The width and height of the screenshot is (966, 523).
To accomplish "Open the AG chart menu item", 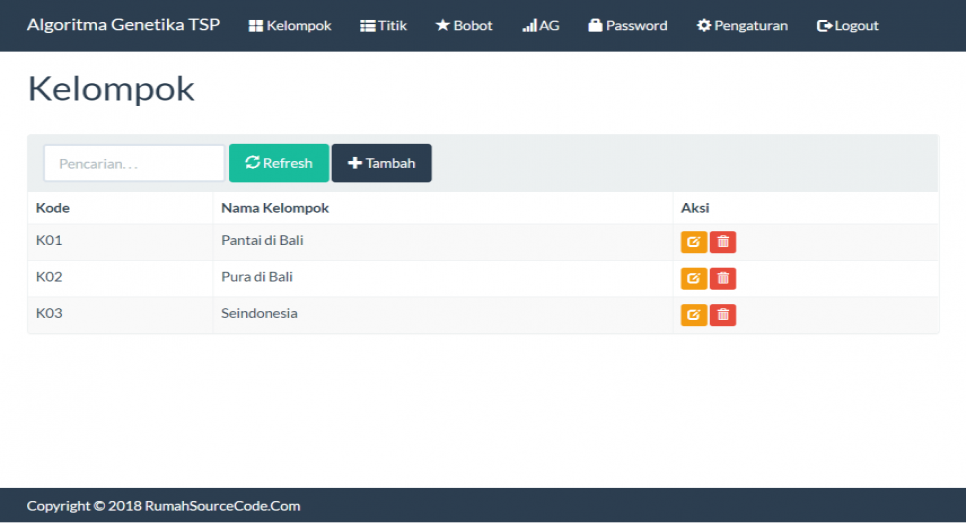I will [541, 26].
